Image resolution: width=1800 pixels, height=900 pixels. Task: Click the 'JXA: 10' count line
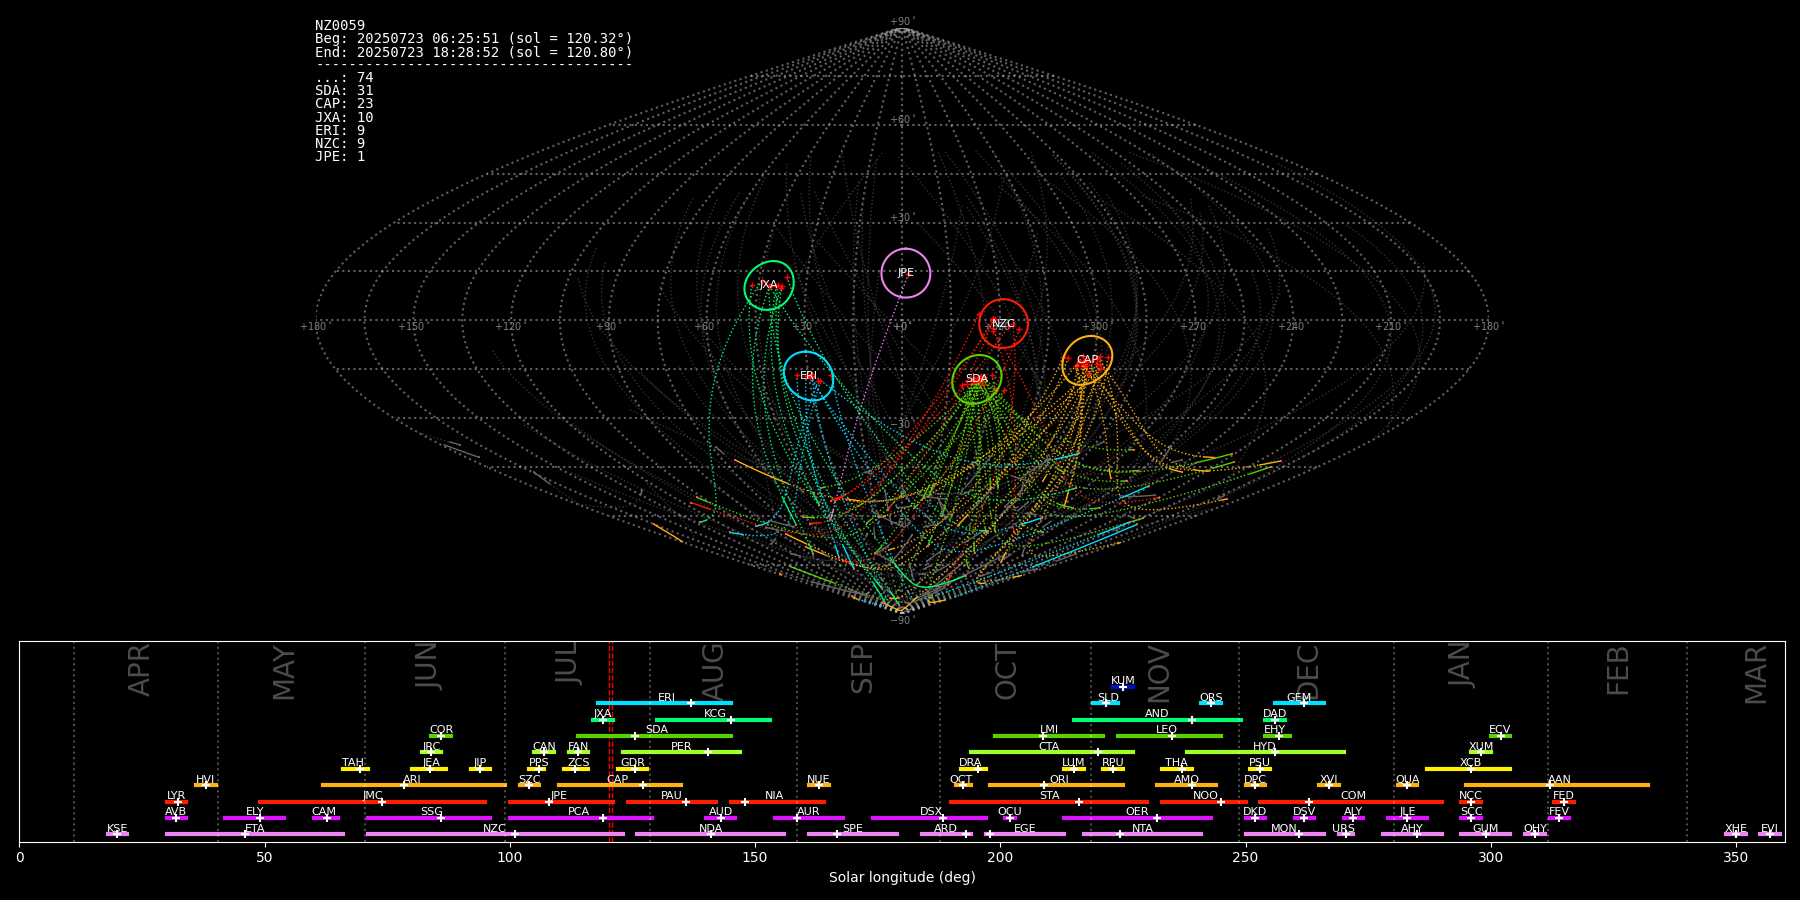[344, 118]
